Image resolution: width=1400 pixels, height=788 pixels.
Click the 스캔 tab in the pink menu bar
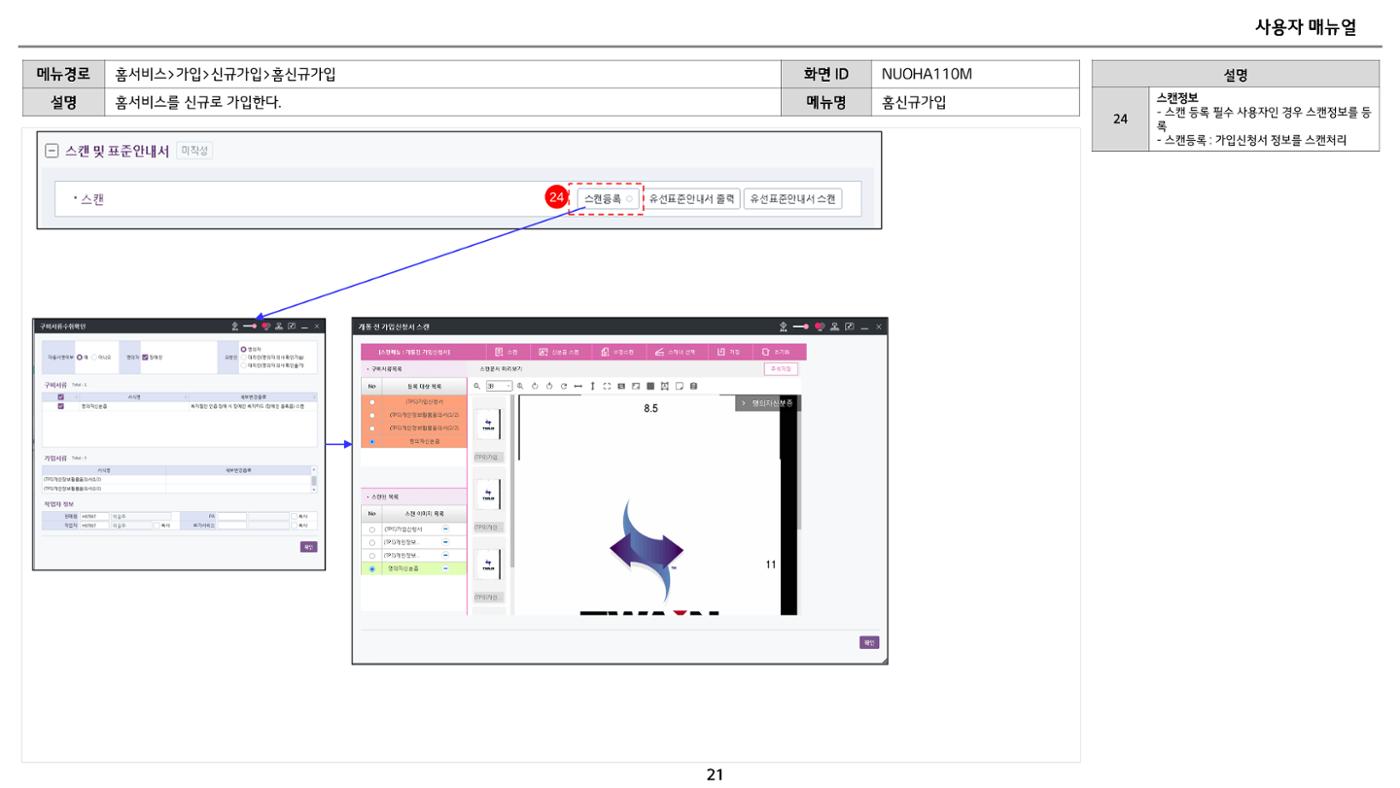(x=506, y=352)
